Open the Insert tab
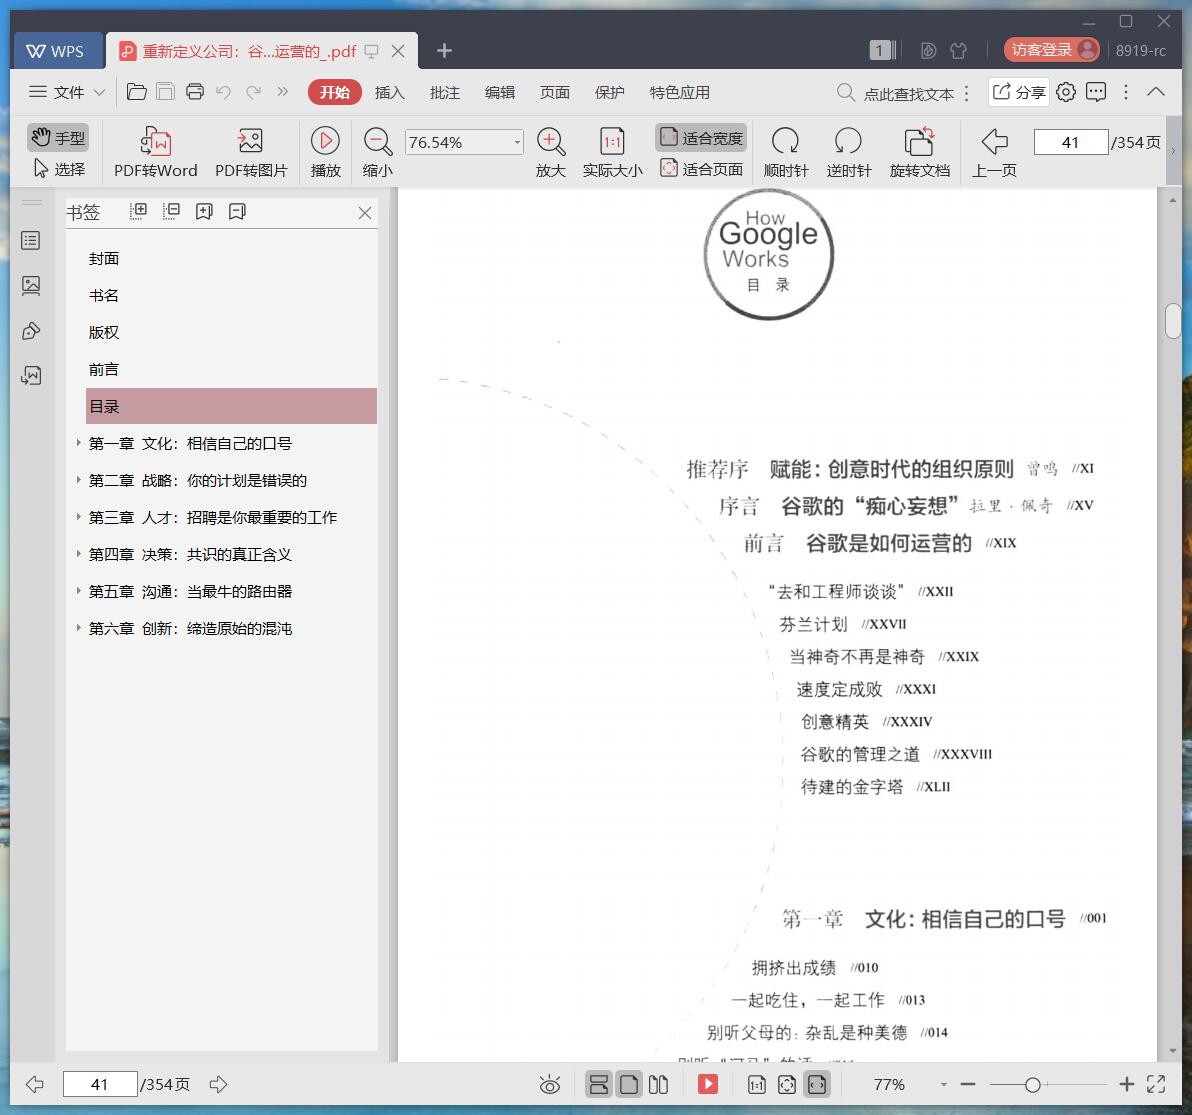1192x1115 pixels. tap(389, 92)
